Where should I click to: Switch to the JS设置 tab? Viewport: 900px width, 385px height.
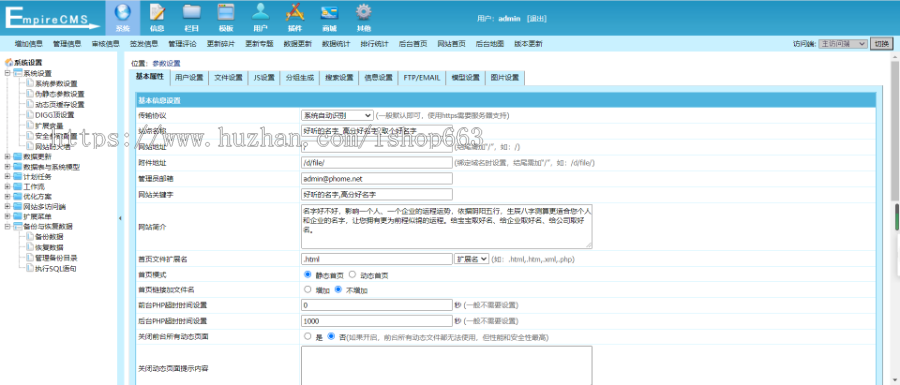coord(264,77)
